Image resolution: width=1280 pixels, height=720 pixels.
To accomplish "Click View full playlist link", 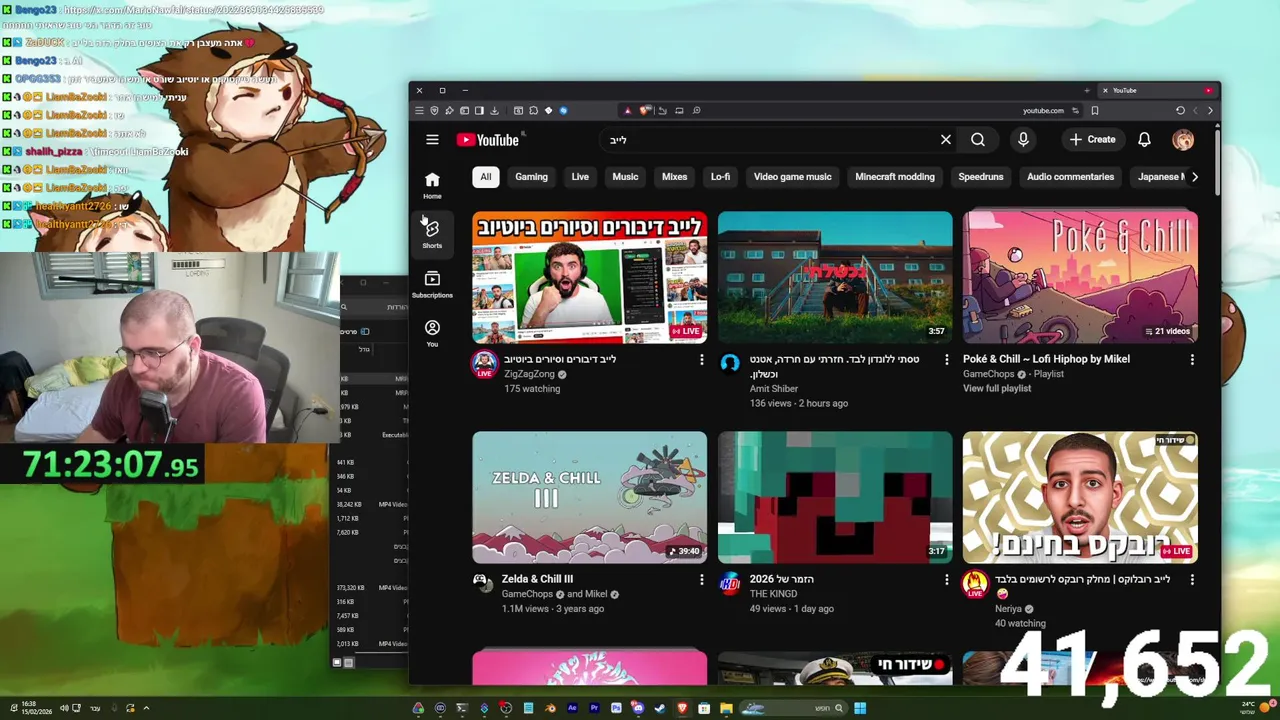I will point(996,388).
